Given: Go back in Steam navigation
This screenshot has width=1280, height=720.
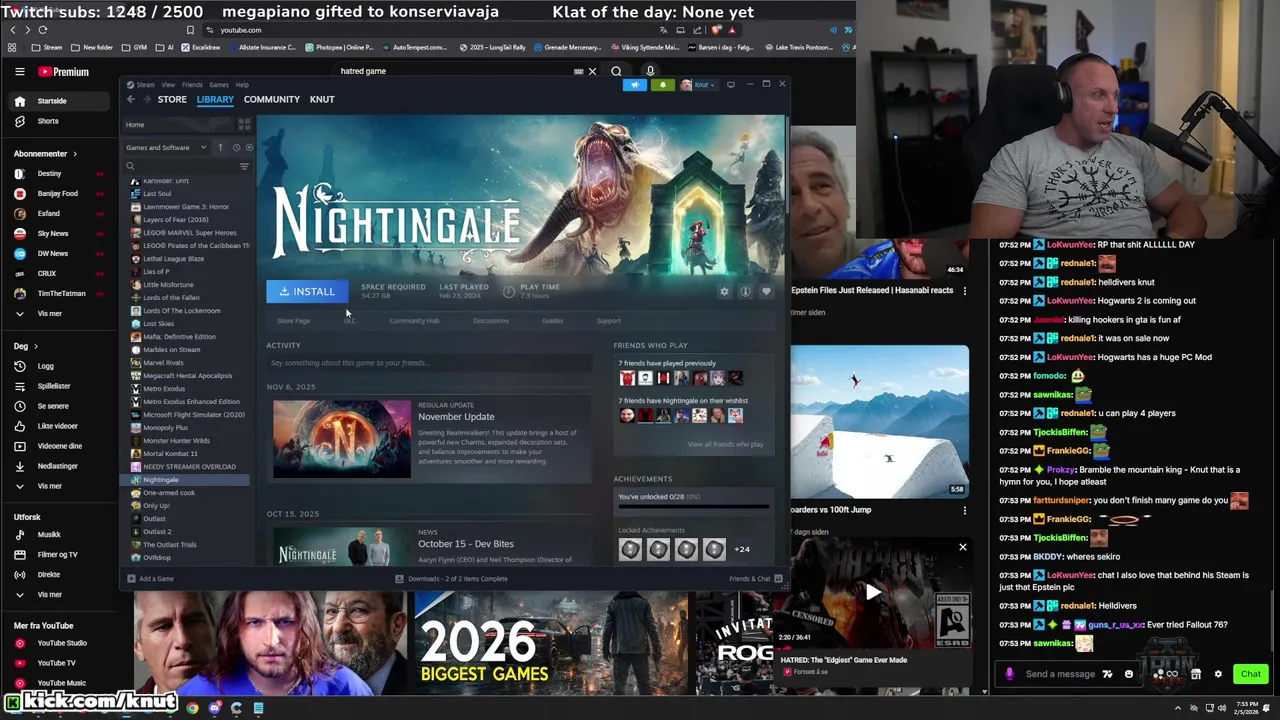Looking at the screenshot, I should [x=131, y=99].
